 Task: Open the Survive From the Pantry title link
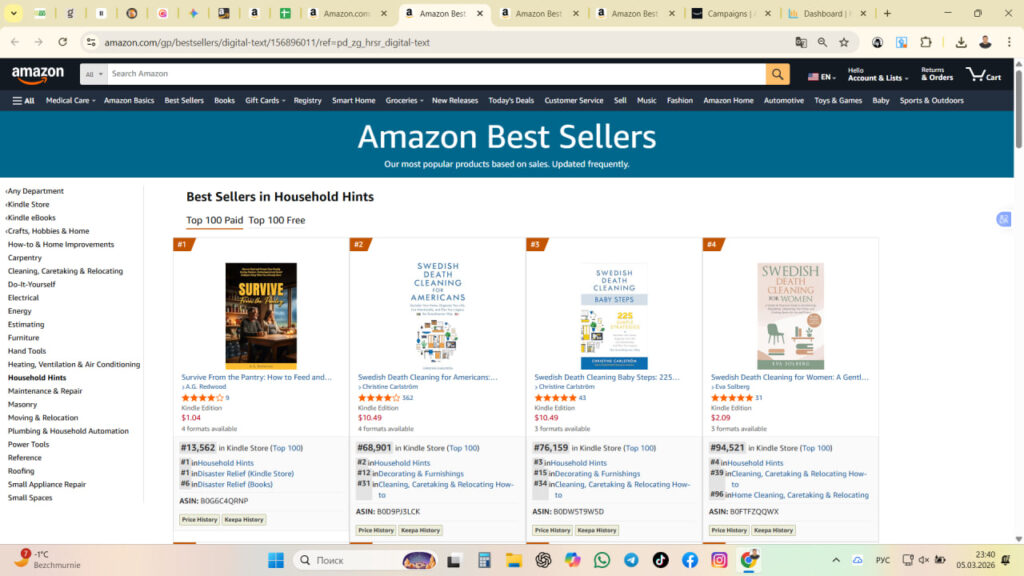click(x=256, y=377)
